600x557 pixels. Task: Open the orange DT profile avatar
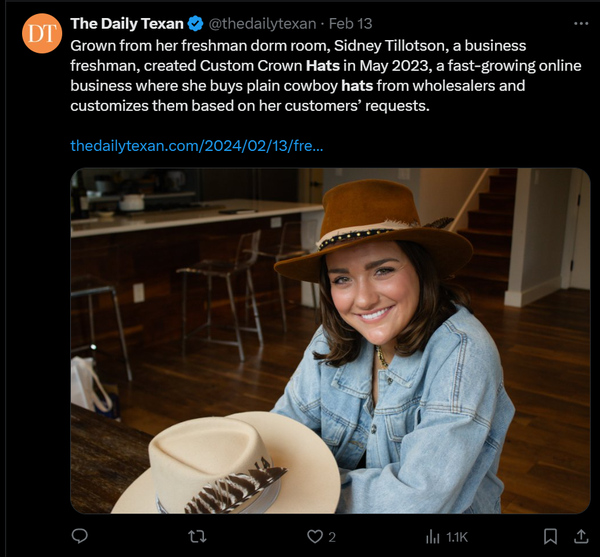pyautogui.click(x=41, y=34)
